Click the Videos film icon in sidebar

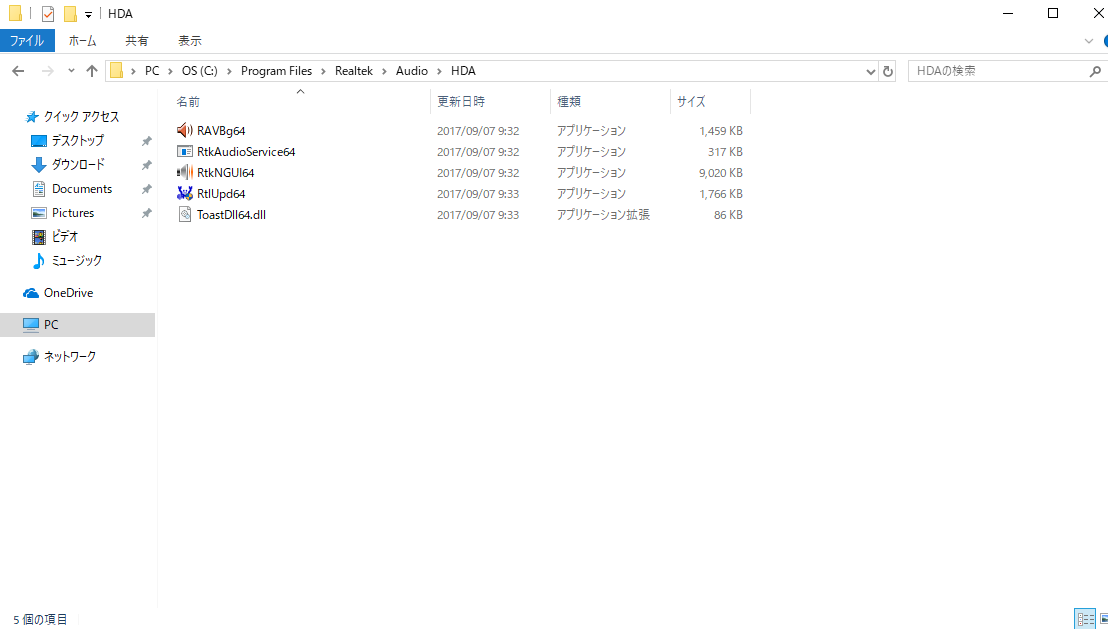(39, 237)
